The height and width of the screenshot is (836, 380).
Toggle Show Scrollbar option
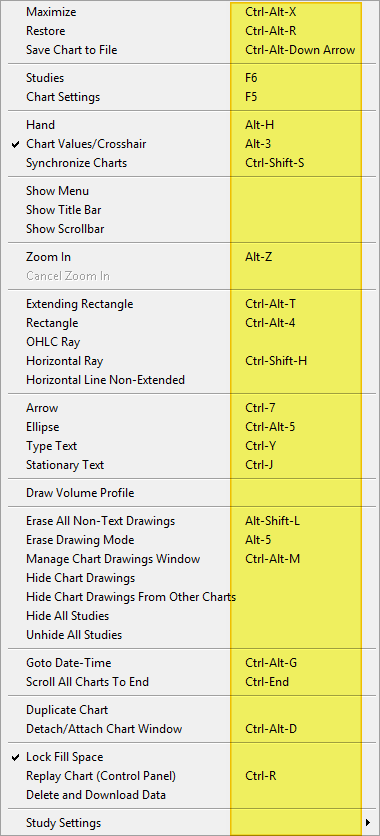point(190,229)
